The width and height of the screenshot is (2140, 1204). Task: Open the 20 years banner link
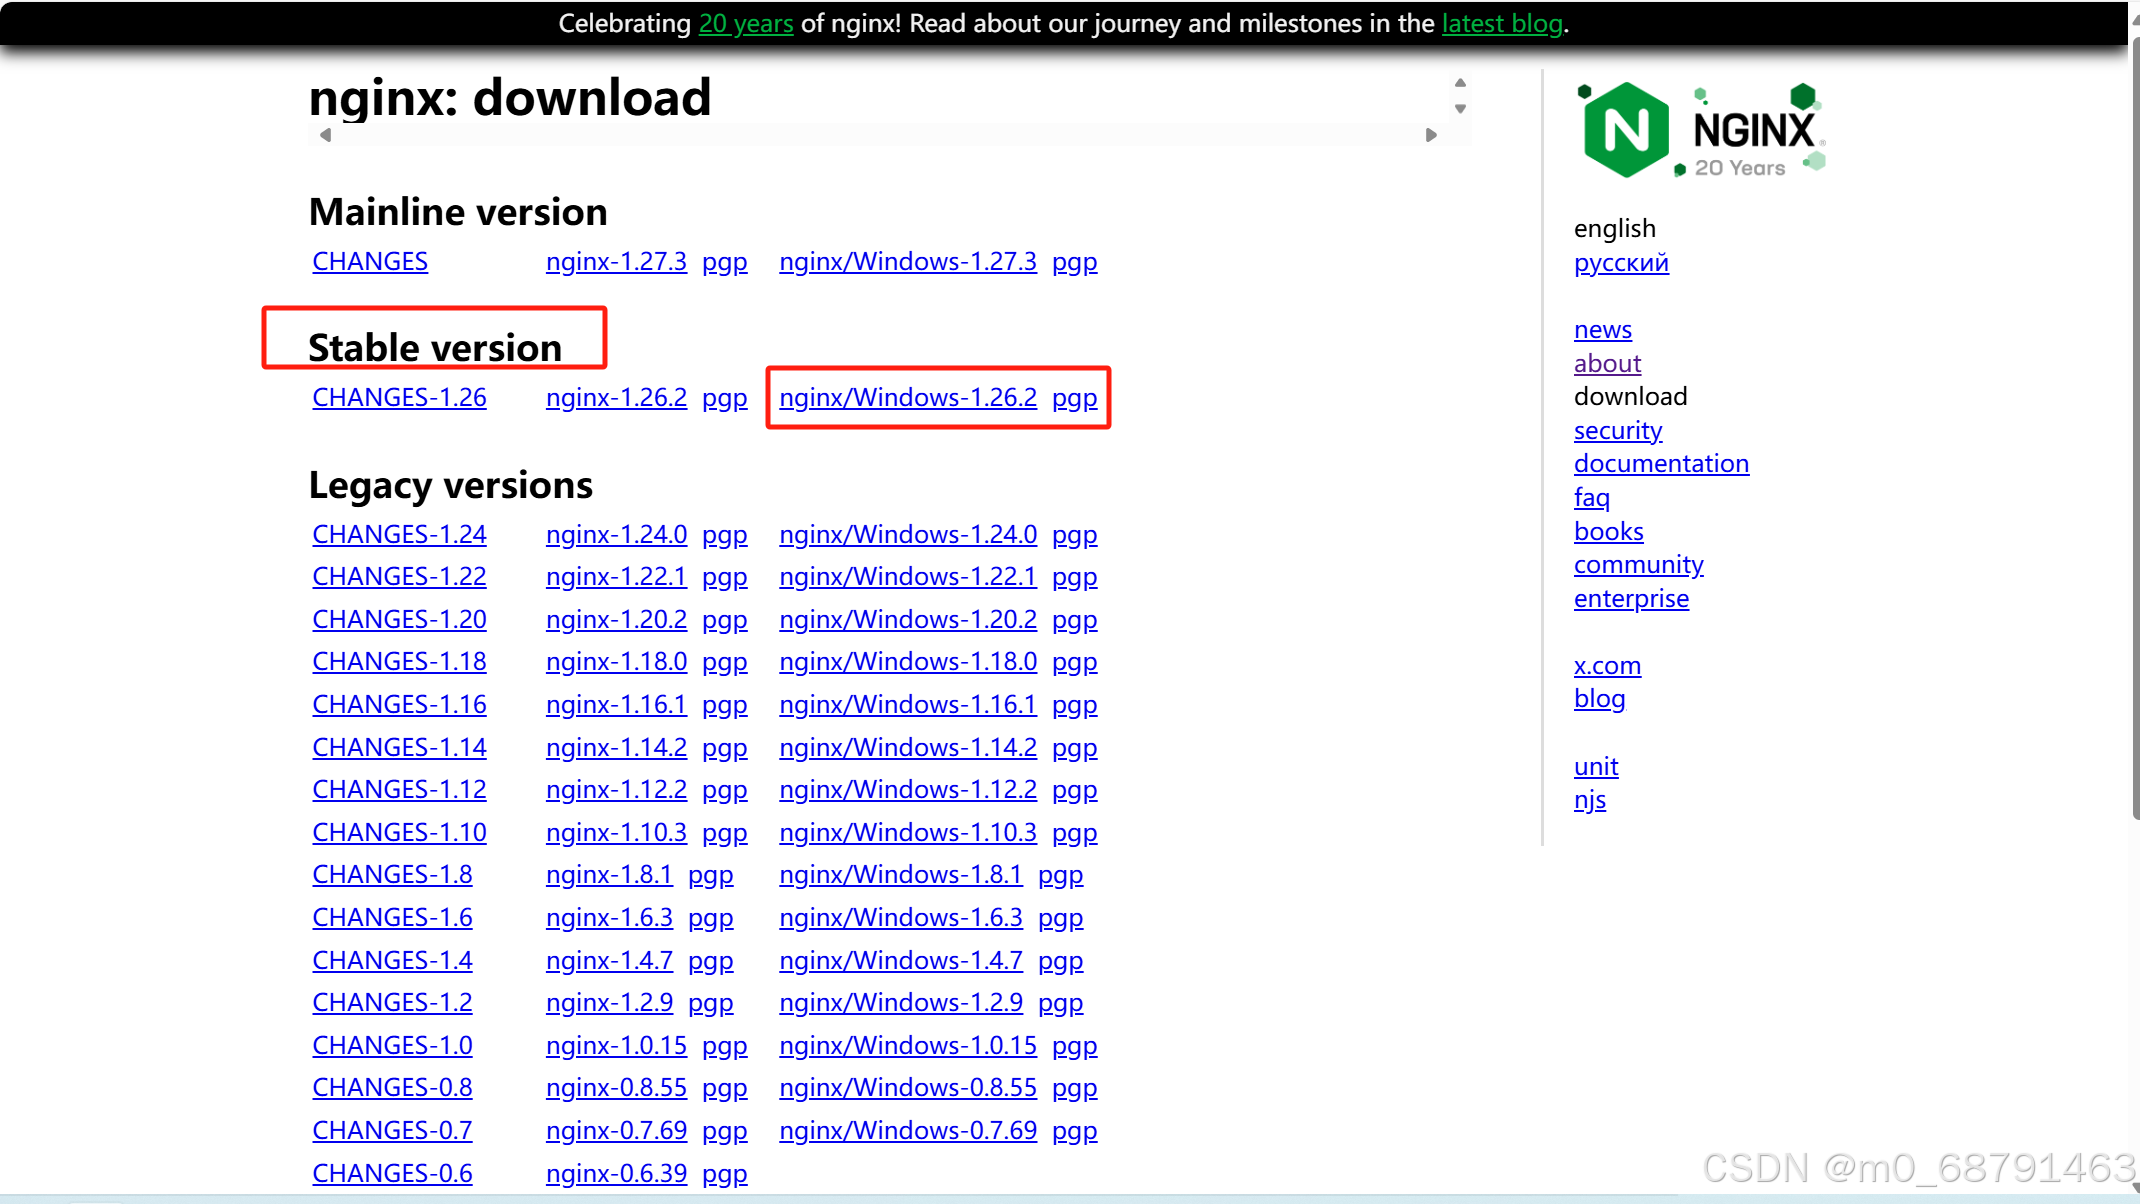[x=745, y=23]
